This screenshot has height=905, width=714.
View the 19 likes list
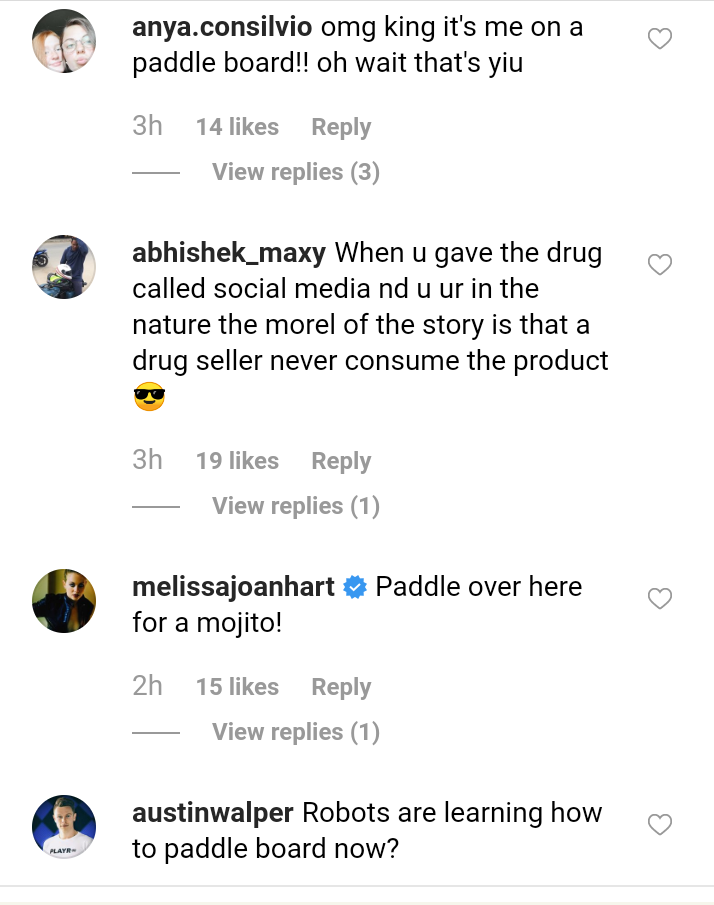237,461
